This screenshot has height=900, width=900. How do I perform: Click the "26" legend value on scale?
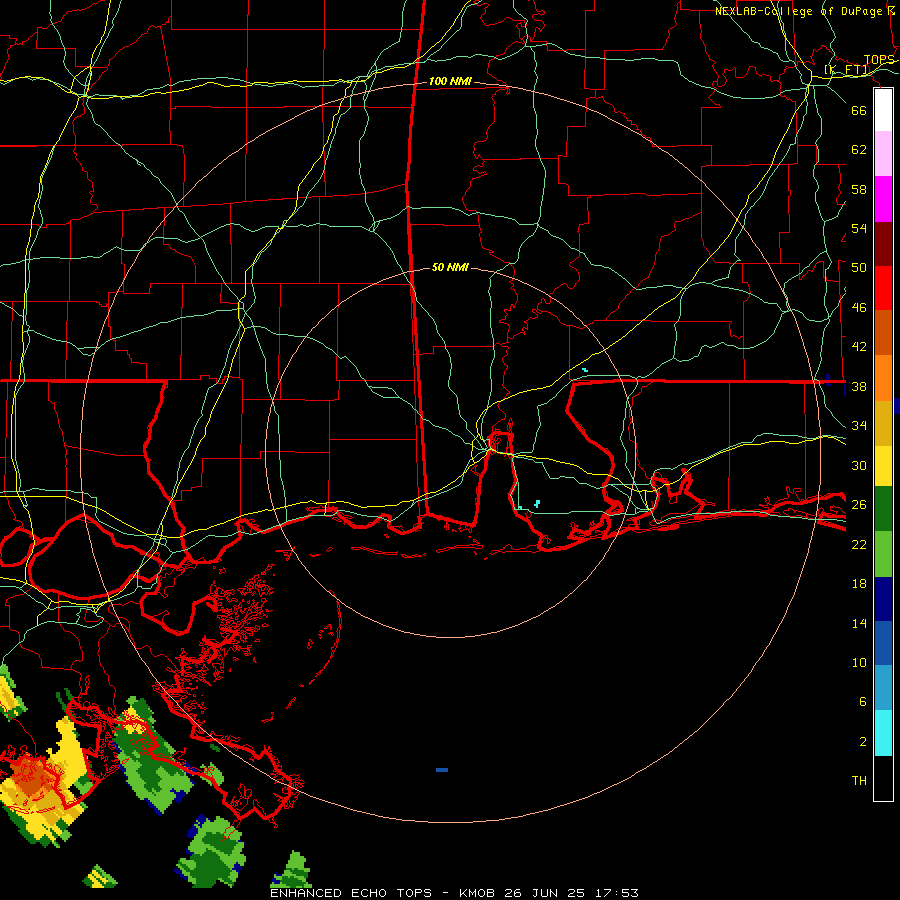pos(859,505)
